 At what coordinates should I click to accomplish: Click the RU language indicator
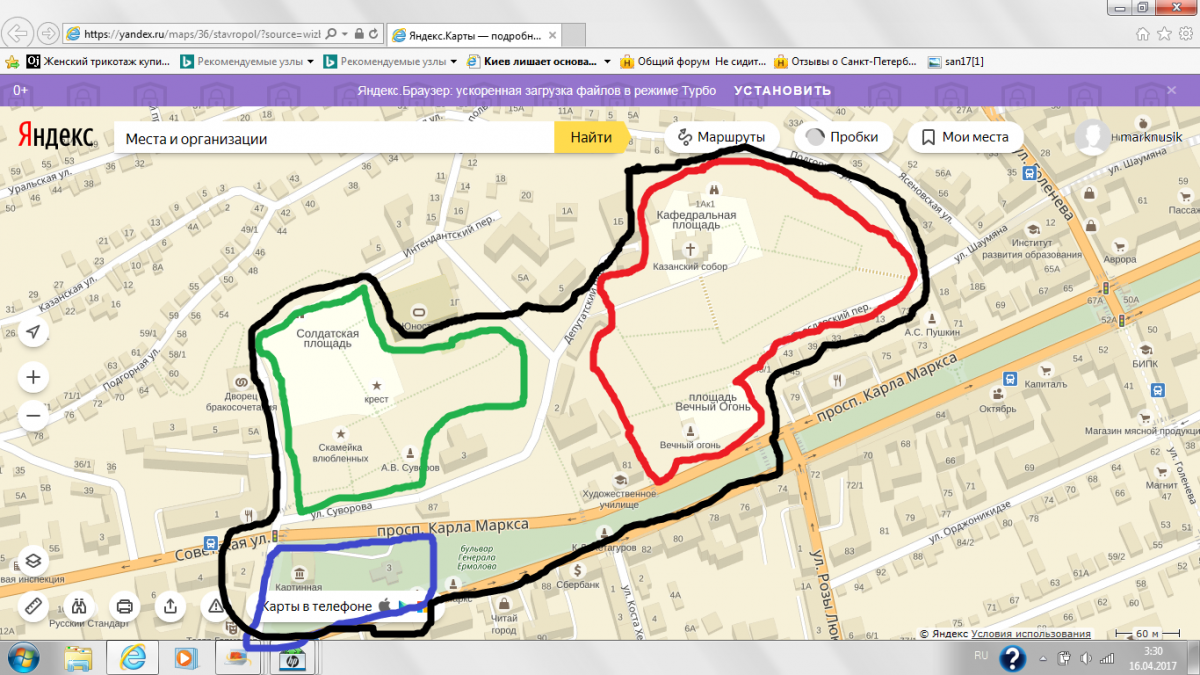coord(982,655)
